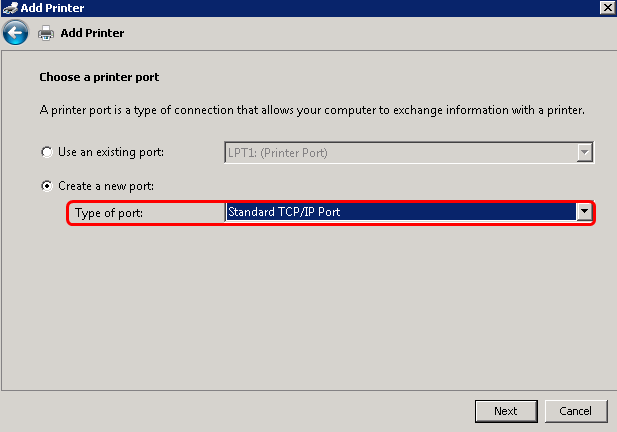Click the 'Use an existing port:' label text
Viewport: 617px width, 432px height.
pyautogui.click(x=111, y=153)
